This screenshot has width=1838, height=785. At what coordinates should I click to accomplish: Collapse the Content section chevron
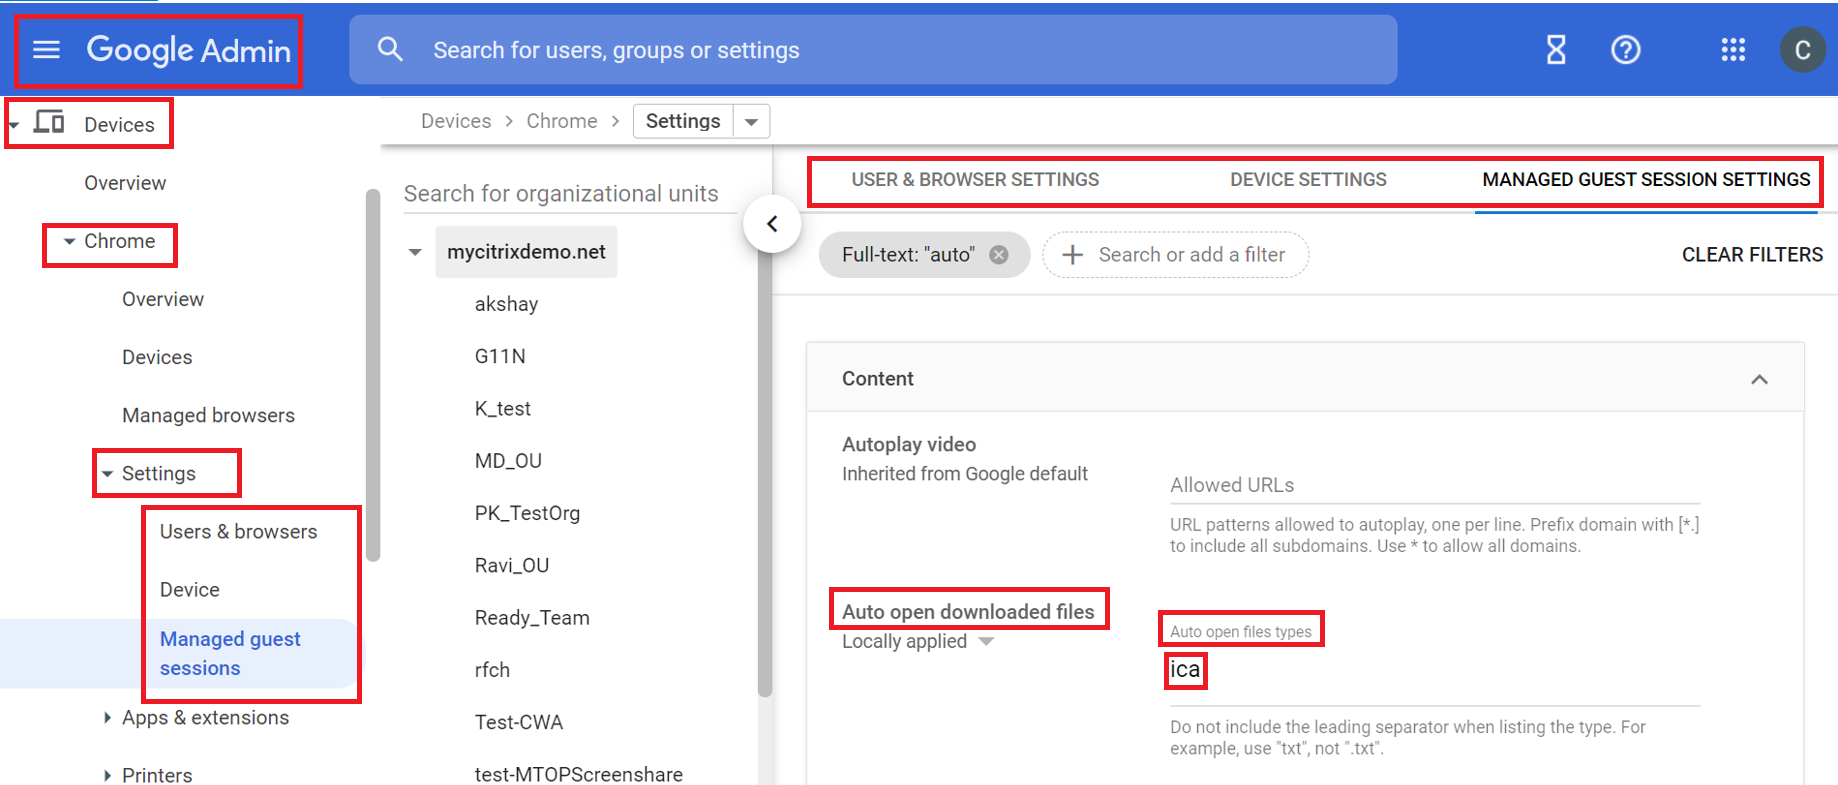point(1759,379)
